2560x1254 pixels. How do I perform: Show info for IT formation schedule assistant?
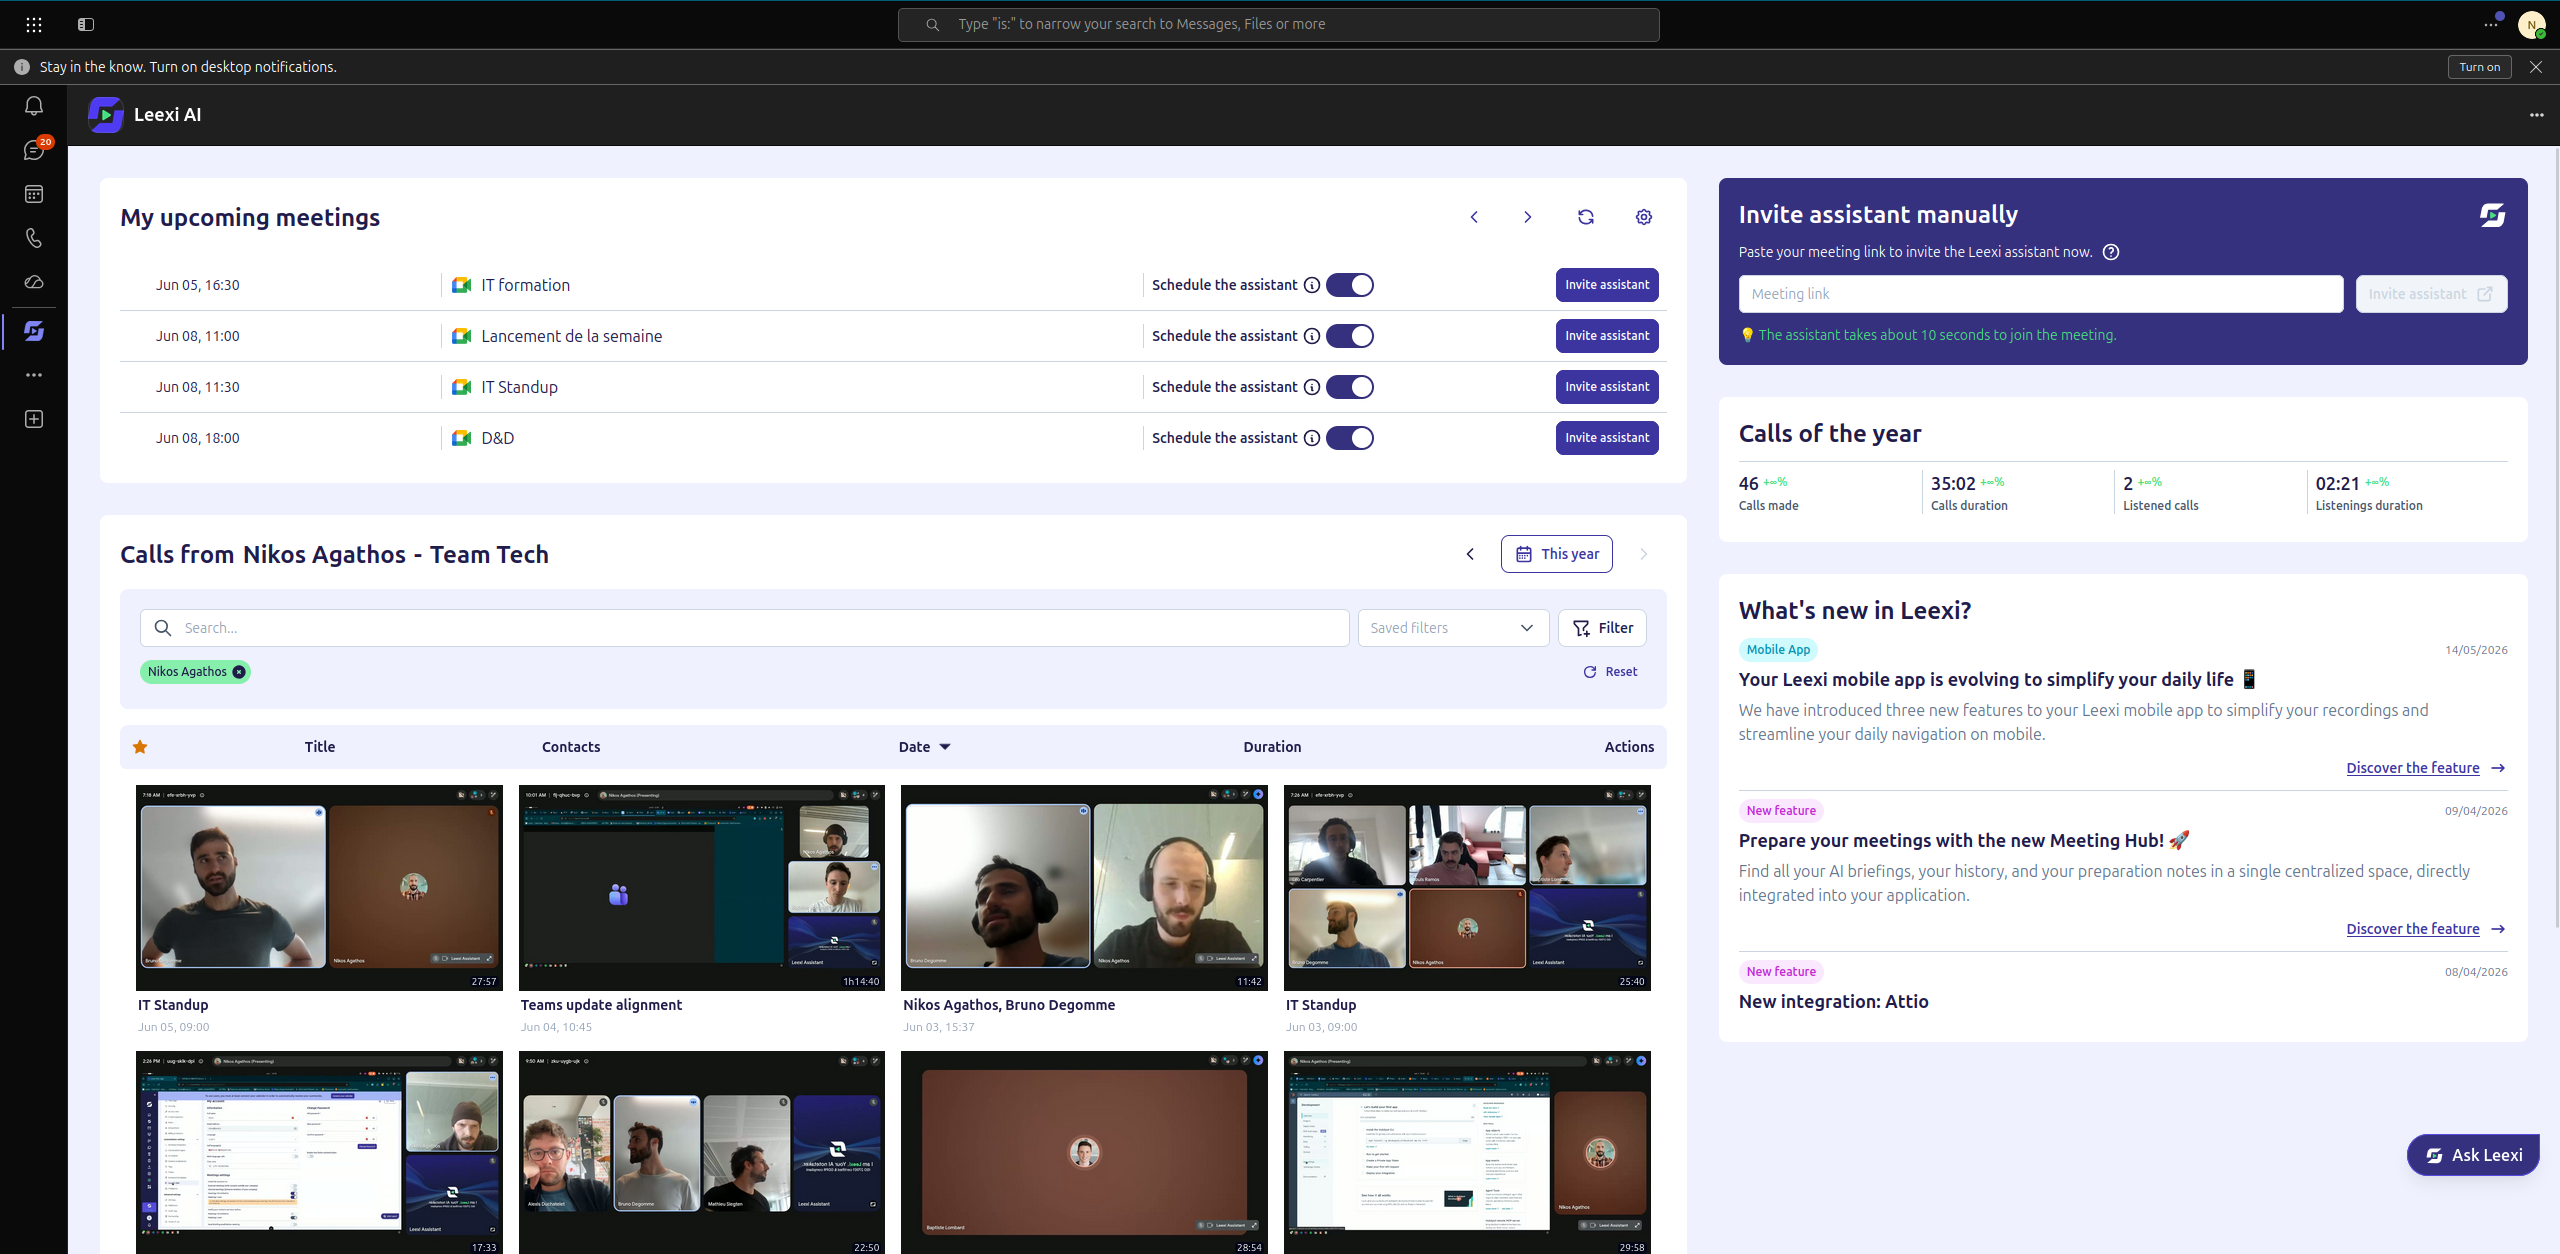(x=1312, y=285)
